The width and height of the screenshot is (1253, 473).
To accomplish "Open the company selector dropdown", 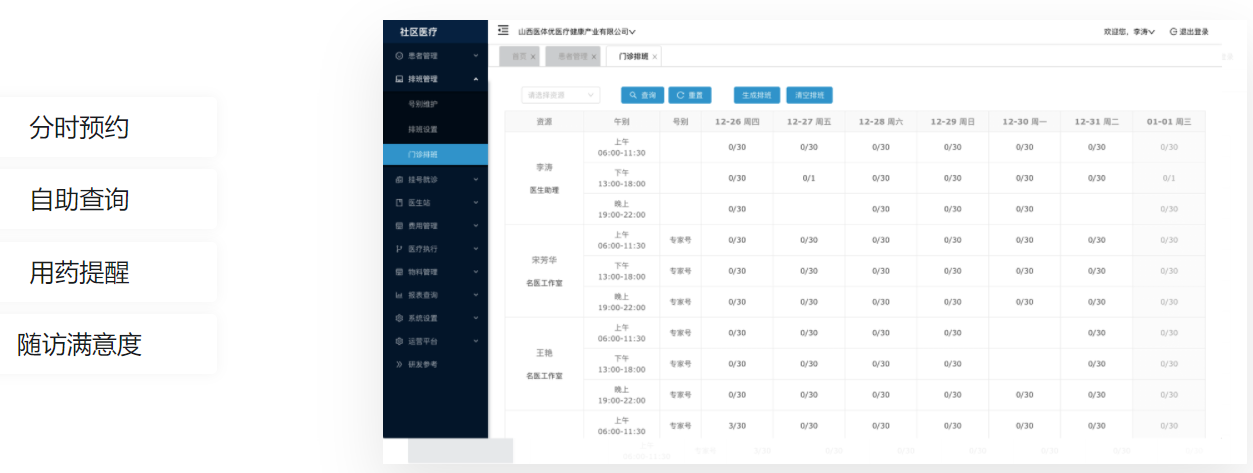I will 577,32.
